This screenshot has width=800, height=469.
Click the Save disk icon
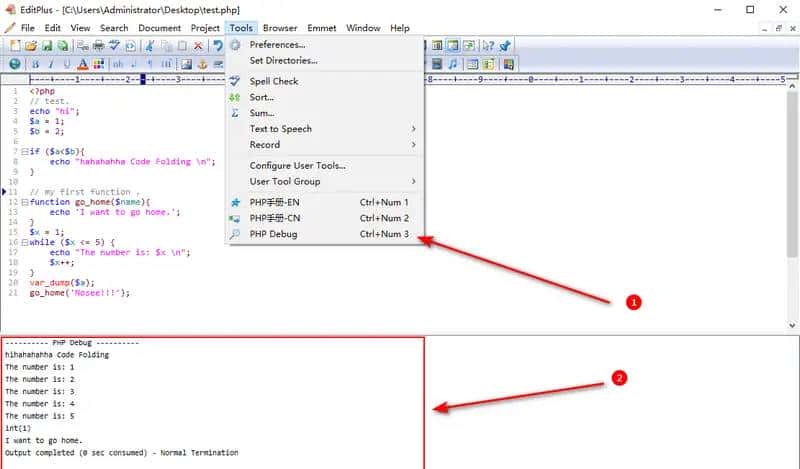pyautogui.click(x=47, y=46)
